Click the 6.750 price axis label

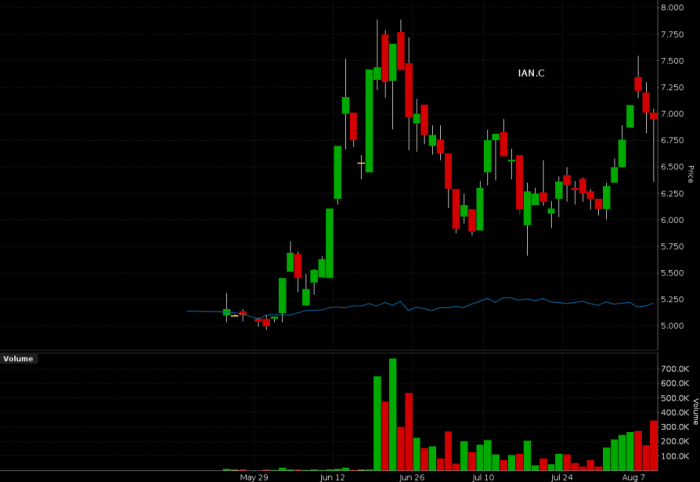(672, 140)
